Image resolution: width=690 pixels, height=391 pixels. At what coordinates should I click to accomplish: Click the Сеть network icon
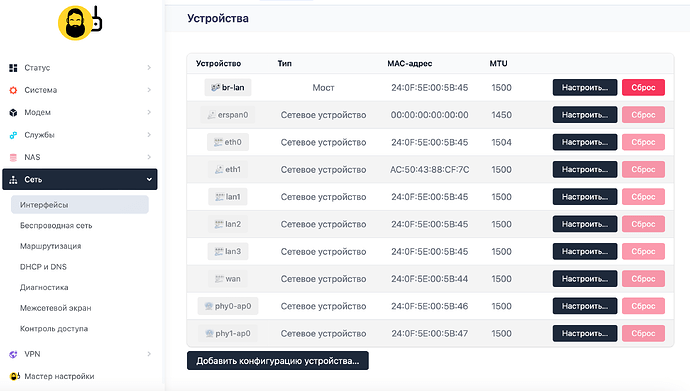[x=13, y=179]
